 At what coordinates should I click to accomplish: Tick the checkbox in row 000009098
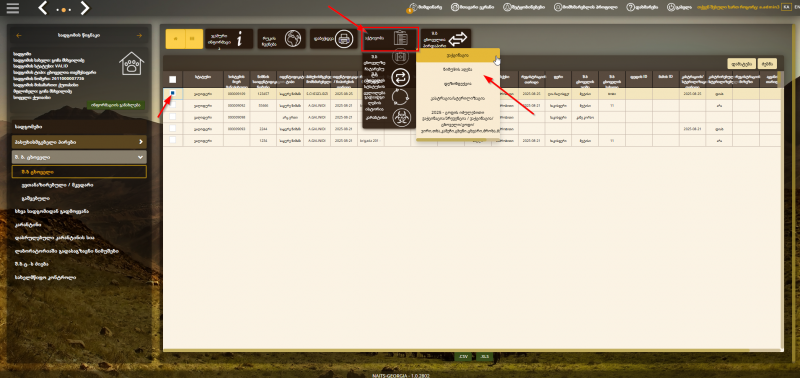[172, 117]
